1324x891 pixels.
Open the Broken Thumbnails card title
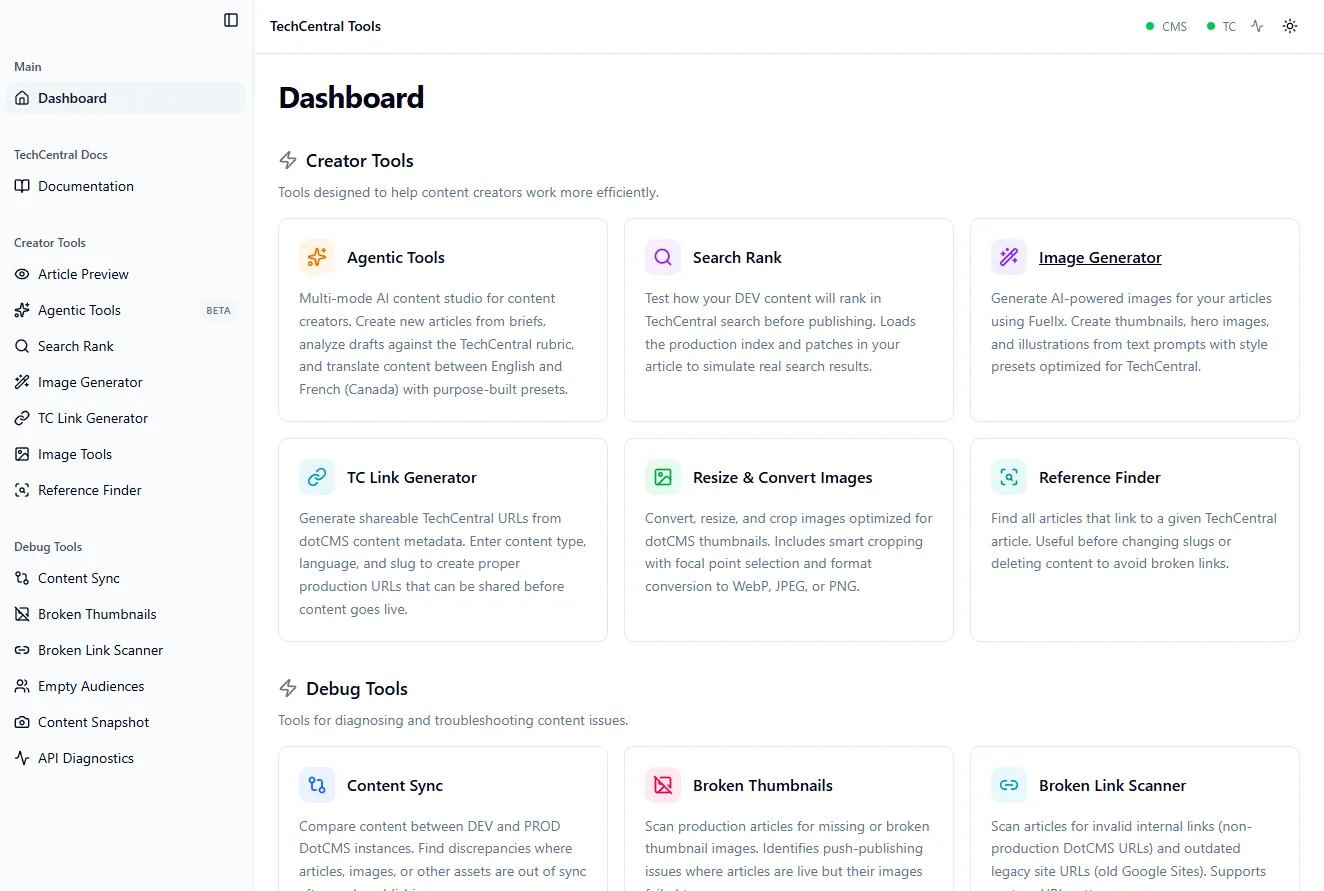pyautogui.click(x=763, y=785)
